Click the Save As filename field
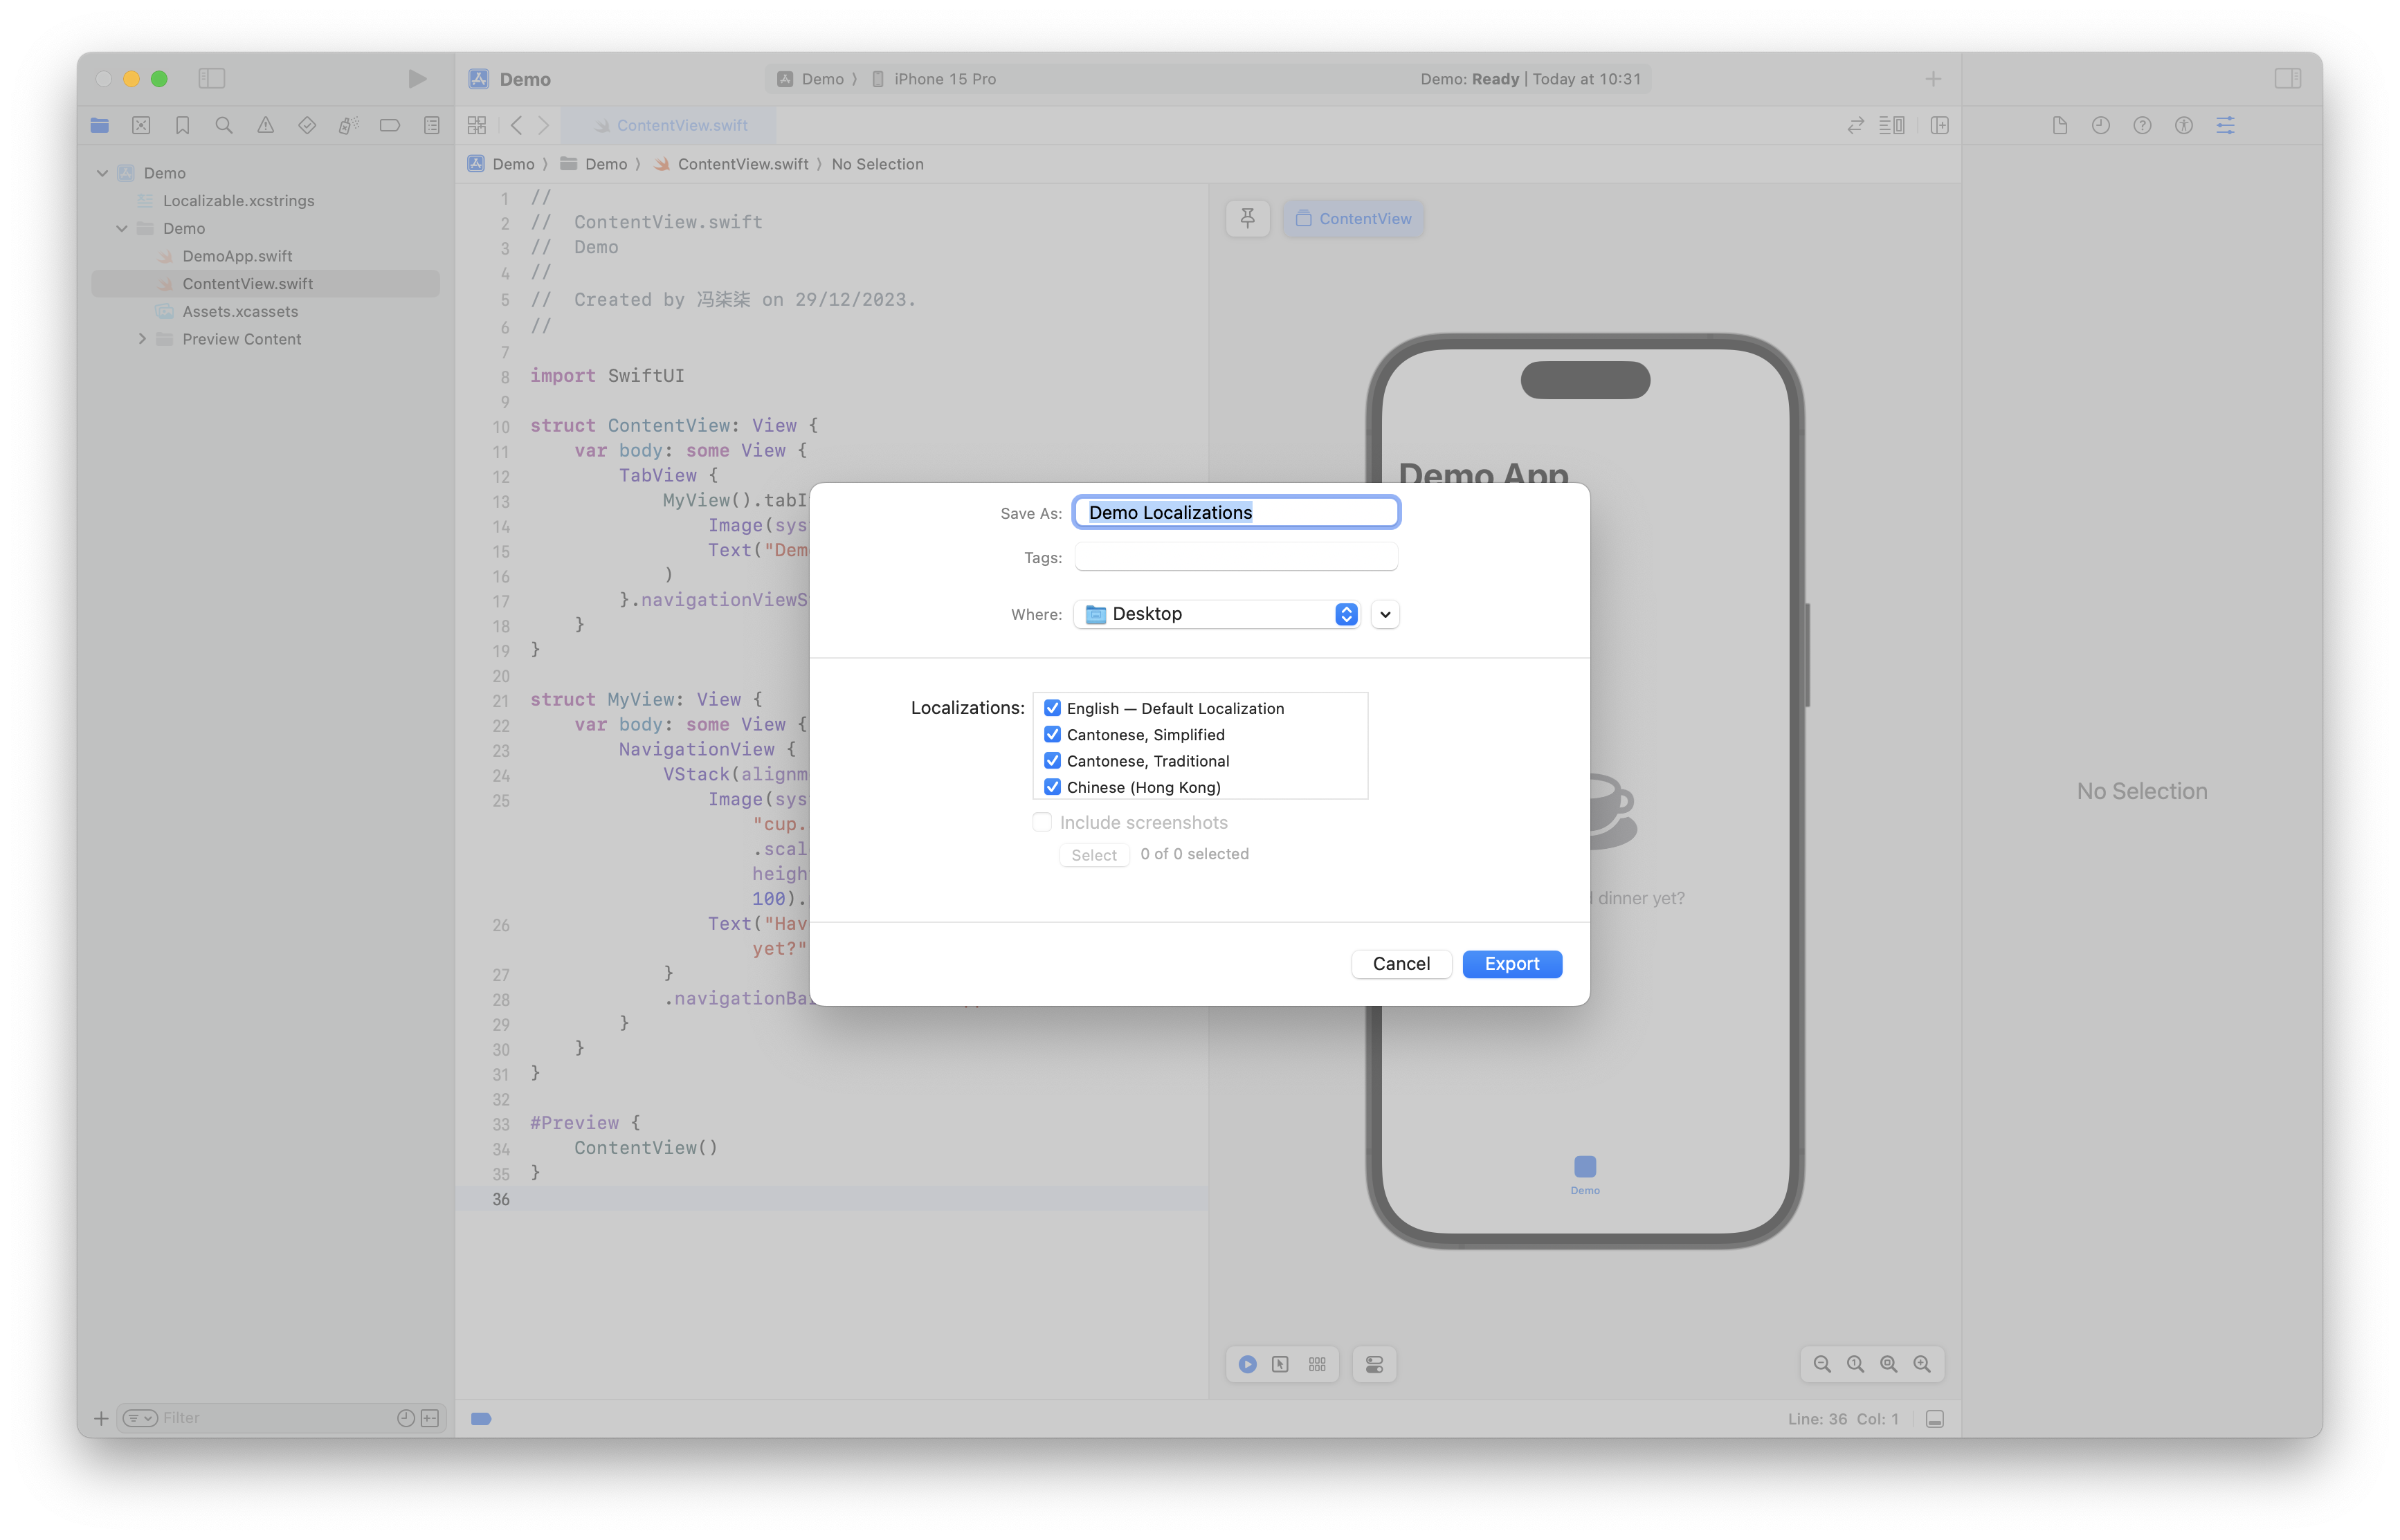The width and height of the screenshot is (2400, 1540). 1236,511
